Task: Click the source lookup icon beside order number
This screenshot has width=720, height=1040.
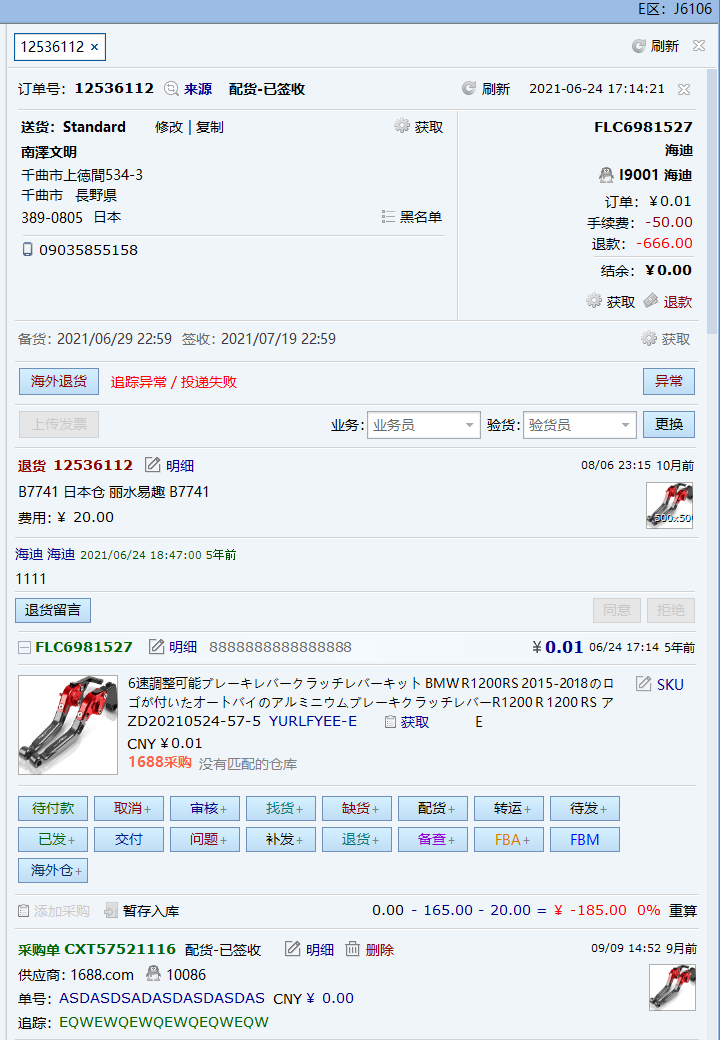Action: pyautogui.click(x=171, y=89)
